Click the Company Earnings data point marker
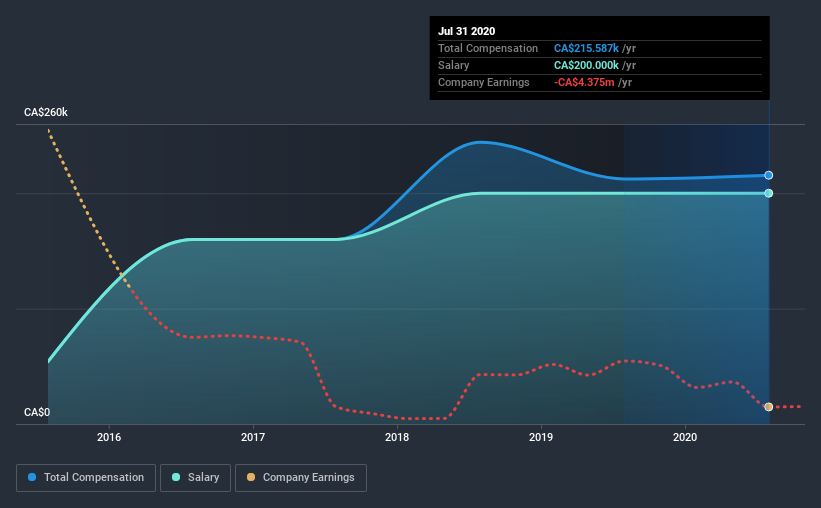821x508 pixels. tap(769, 407)
